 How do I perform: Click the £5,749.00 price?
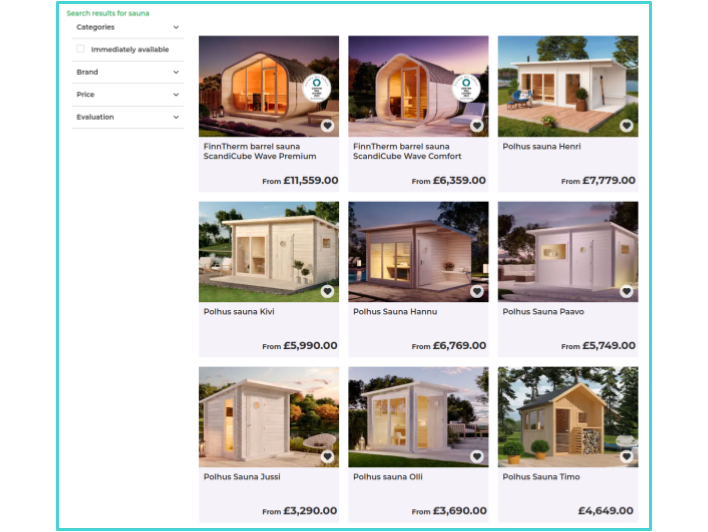pos(609,346)
